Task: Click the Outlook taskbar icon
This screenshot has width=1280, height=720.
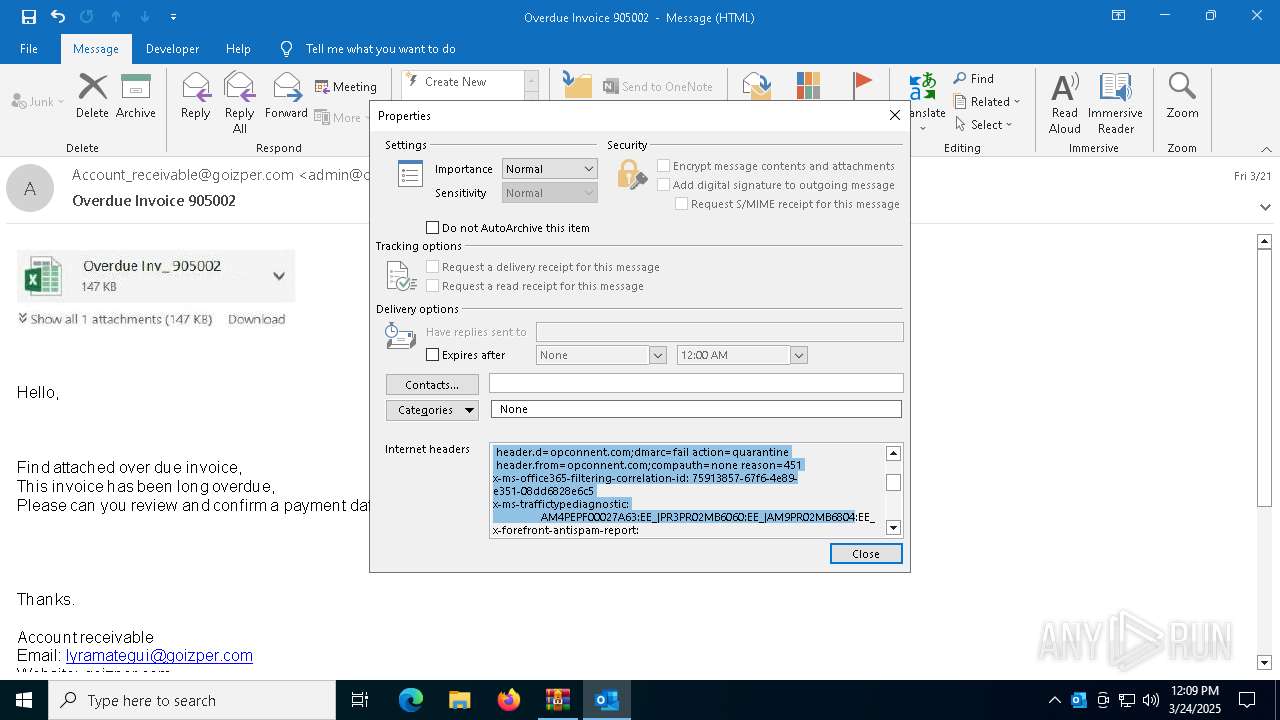Action: tap(606, 700)
